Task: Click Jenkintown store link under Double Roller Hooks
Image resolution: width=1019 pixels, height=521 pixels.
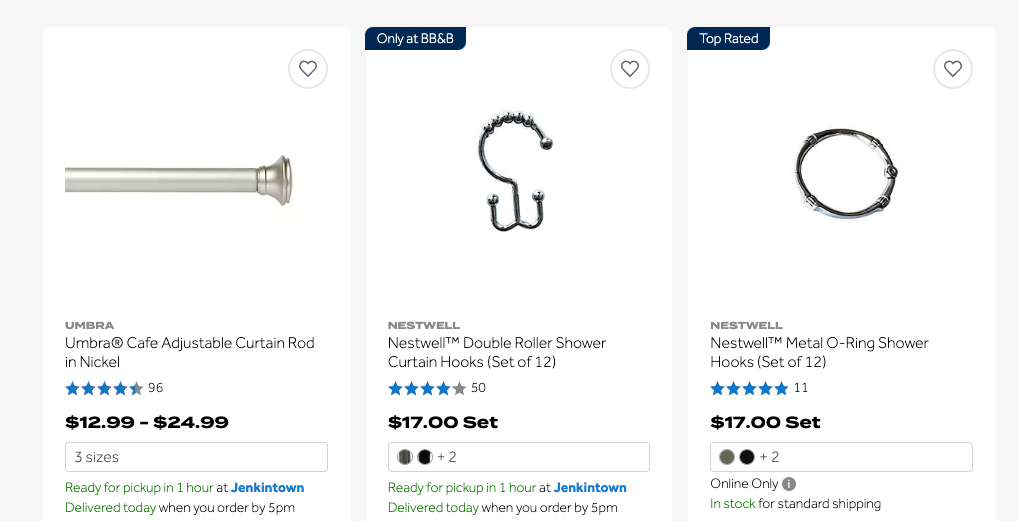Action: pyautogui.click(x=590, y=488)
